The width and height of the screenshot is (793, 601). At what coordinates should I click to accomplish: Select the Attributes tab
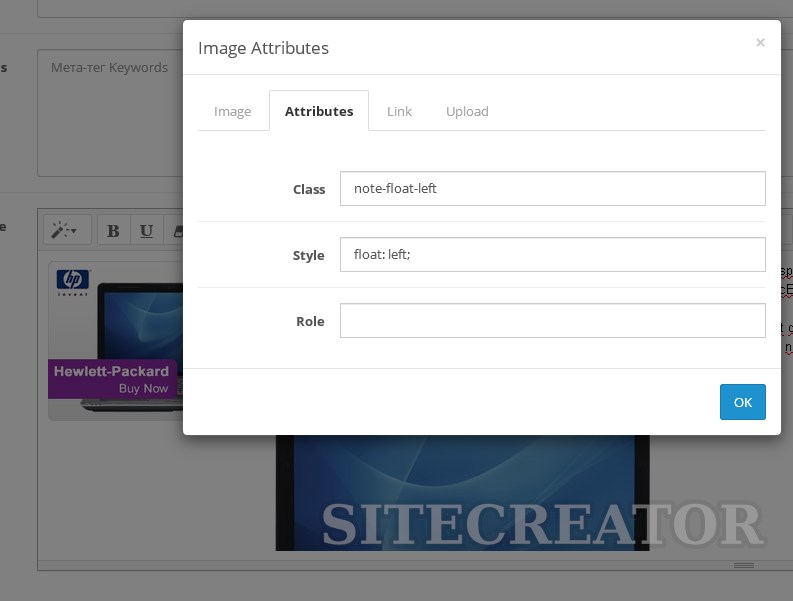pos(318,111)
